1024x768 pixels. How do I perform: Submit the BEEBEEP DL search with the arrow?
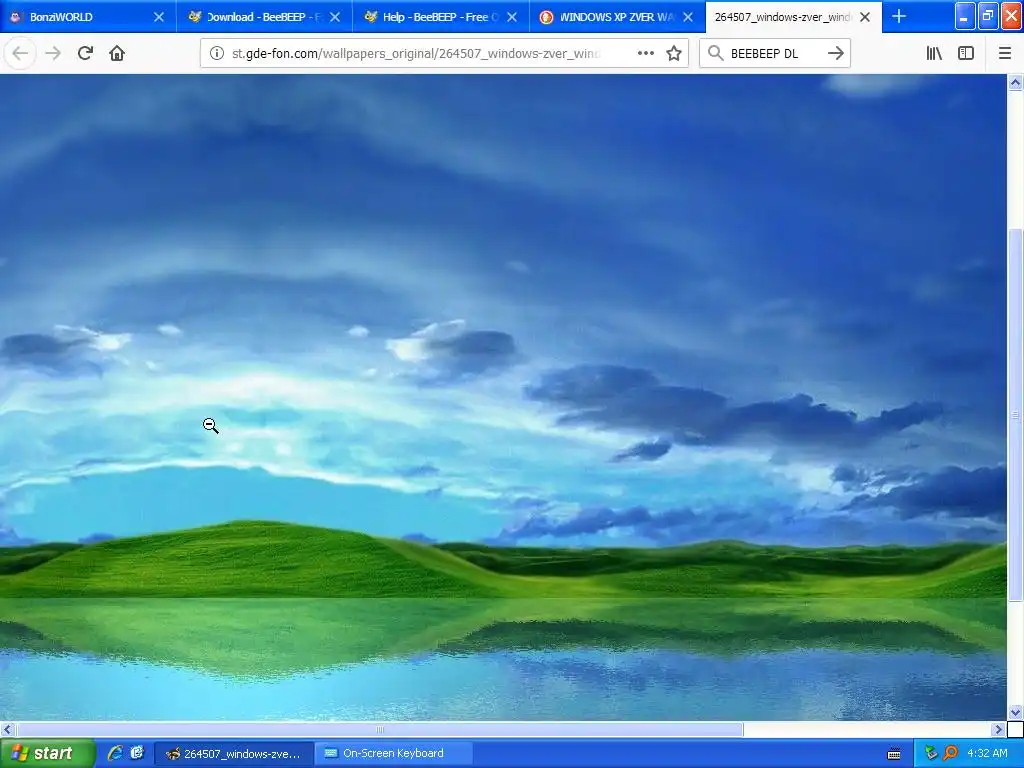[835, 54]
